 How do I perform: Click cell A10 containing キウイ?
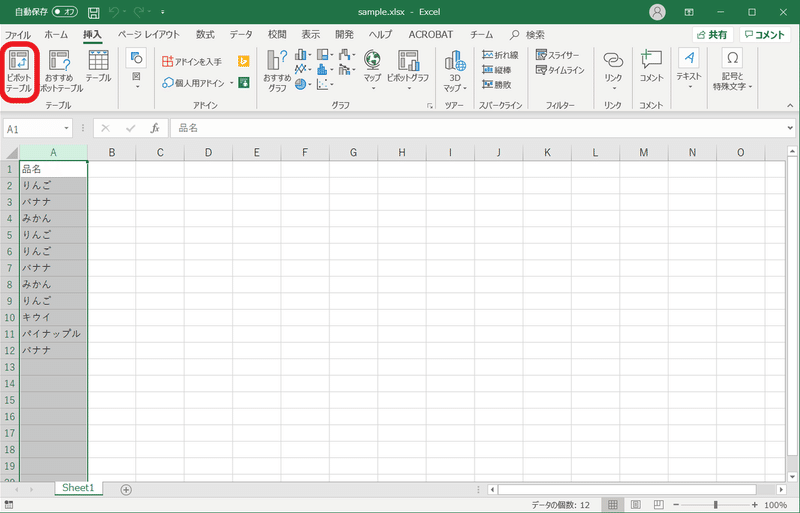point(53,317)
